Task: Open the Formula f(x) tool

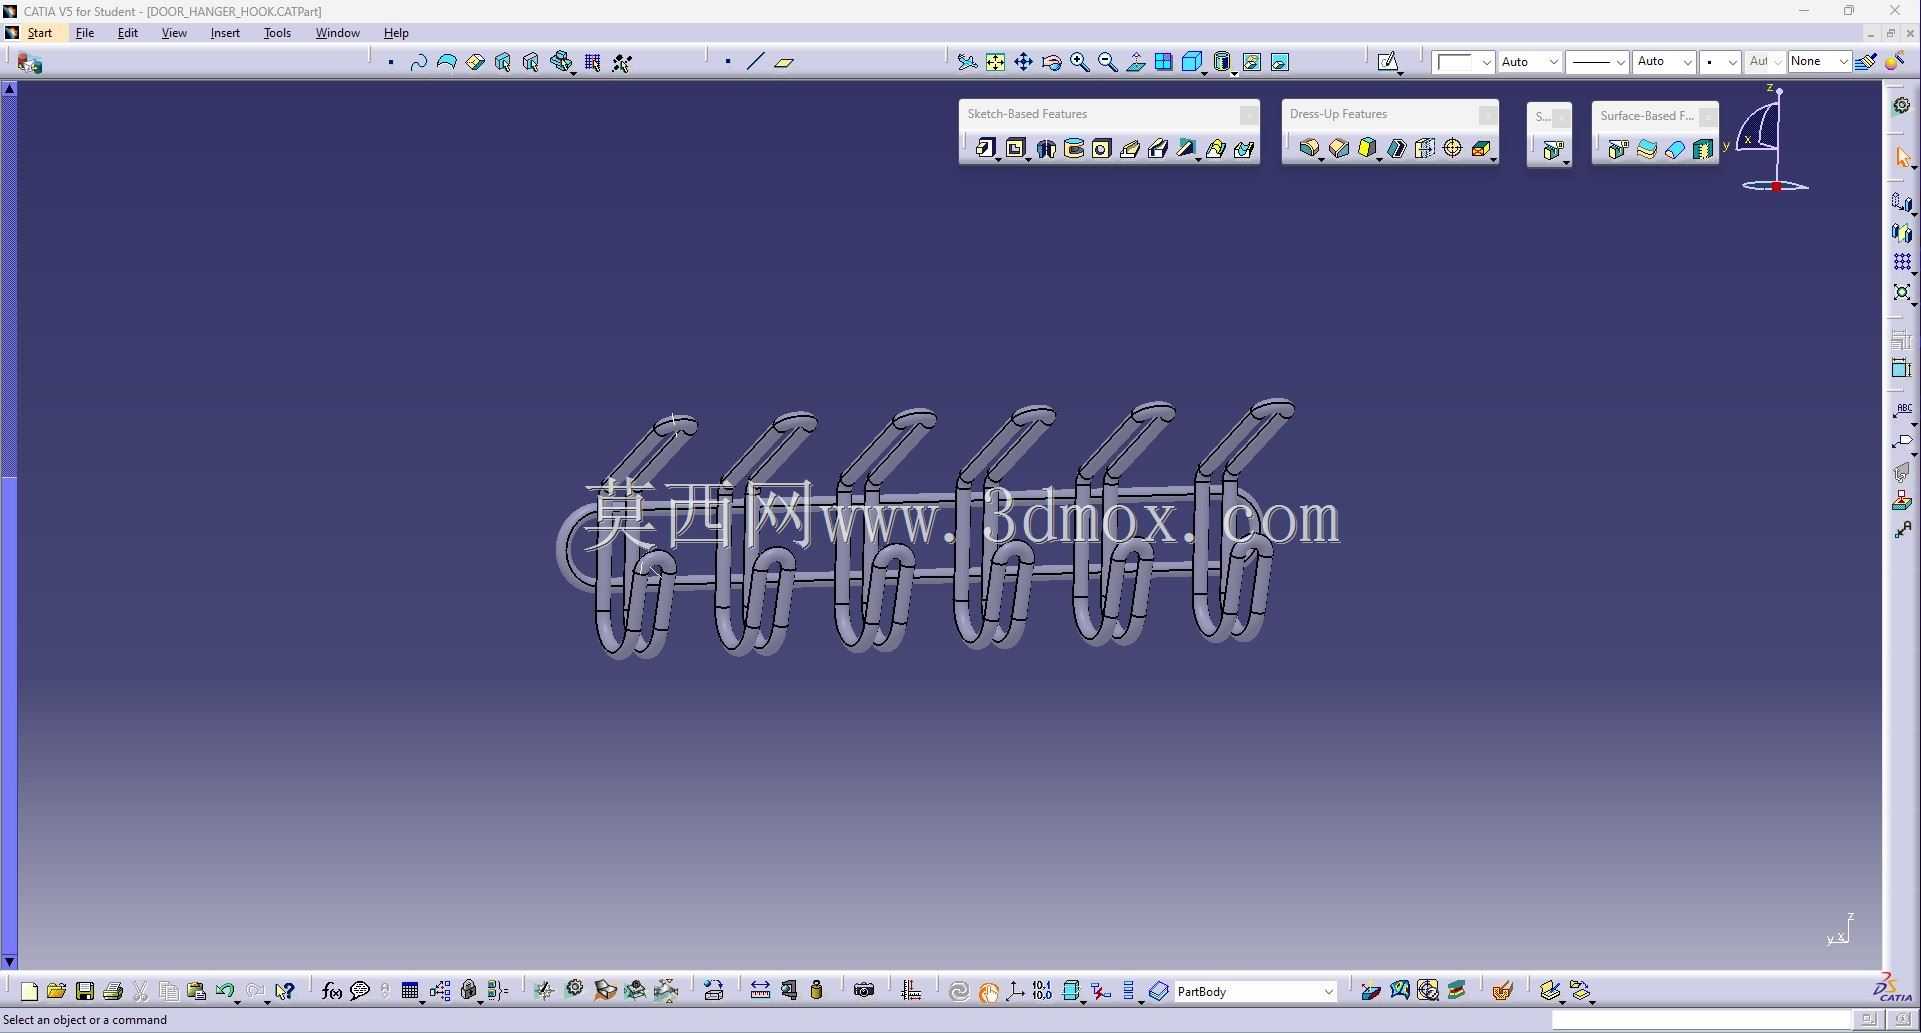Action: (x=331, y=991)
